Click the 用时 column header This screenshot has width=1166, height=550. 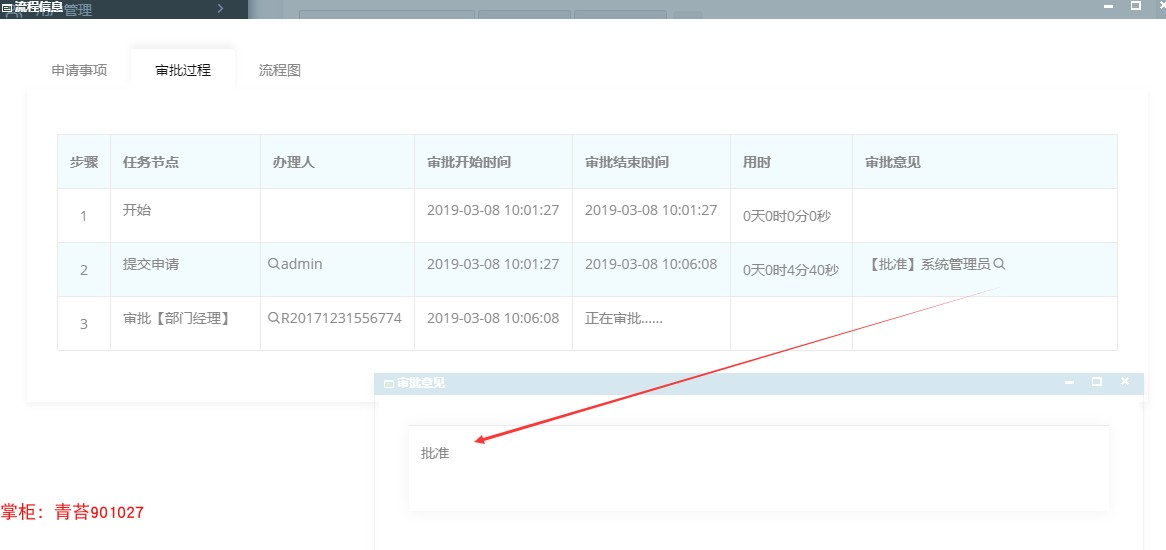[x=791, y=161]
